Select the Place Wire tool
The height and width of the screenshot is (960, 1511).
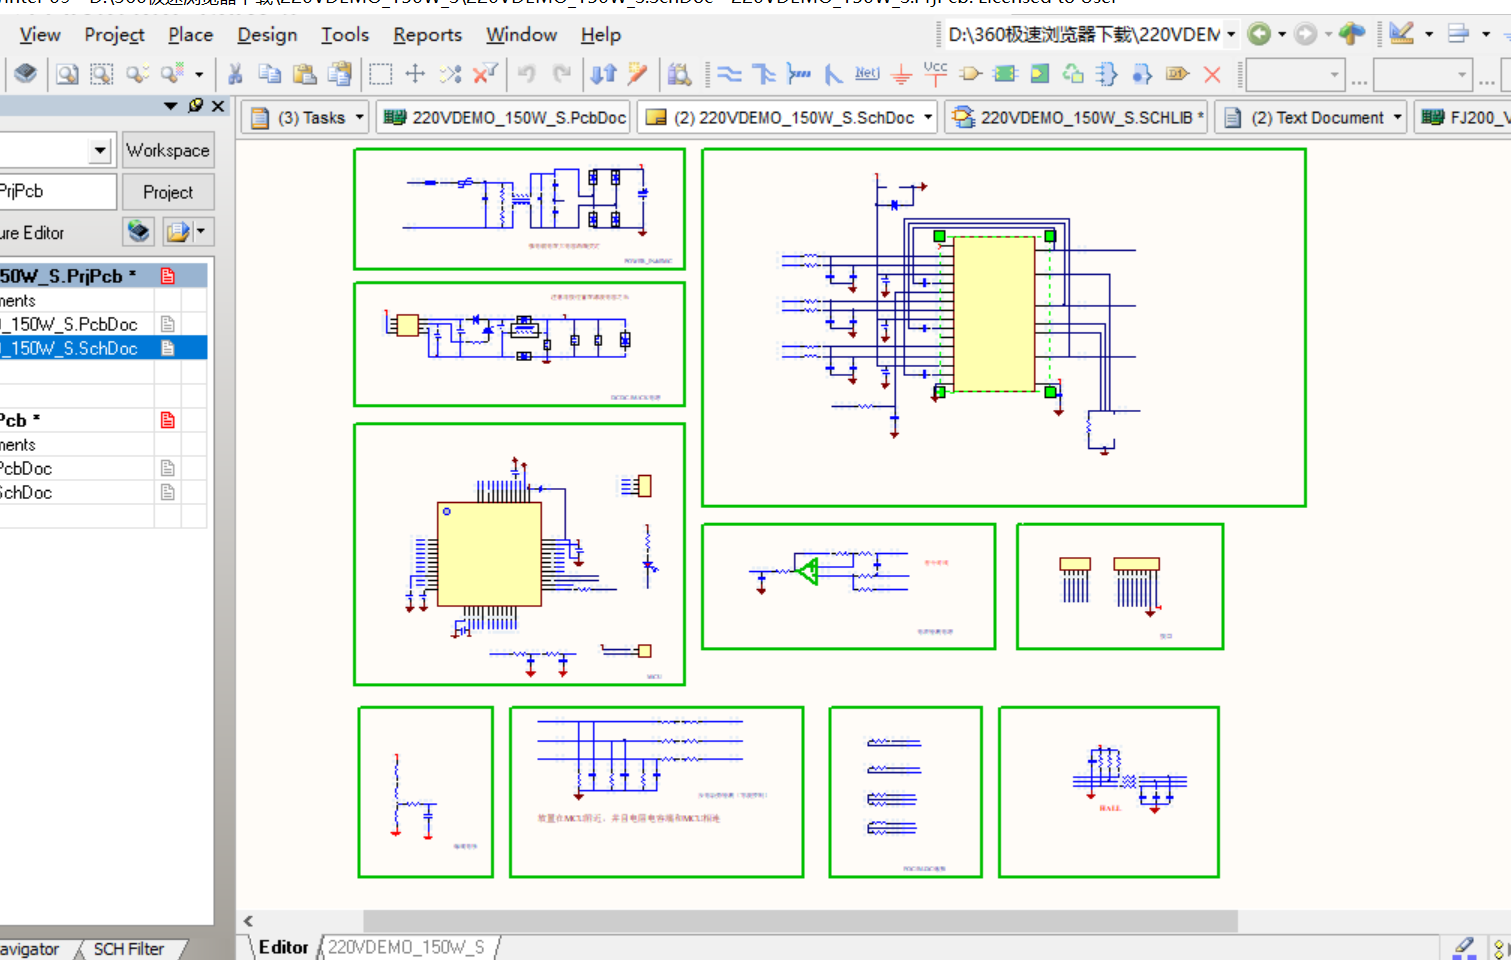tap(730, 73)
